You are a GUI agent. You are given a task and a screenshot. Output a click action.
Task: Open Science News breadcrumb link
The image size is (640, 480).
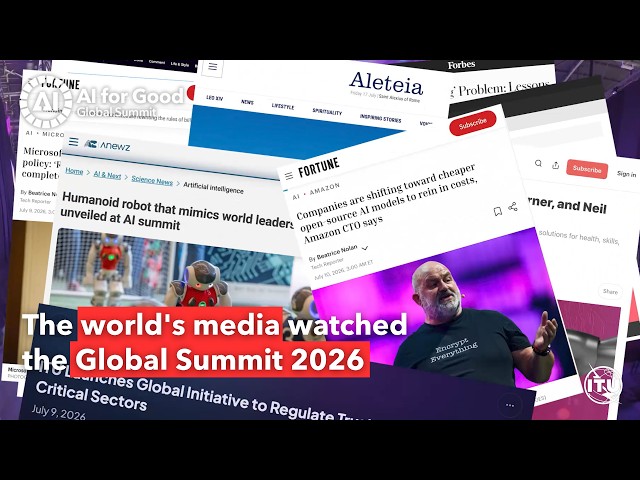pos(152,181)
